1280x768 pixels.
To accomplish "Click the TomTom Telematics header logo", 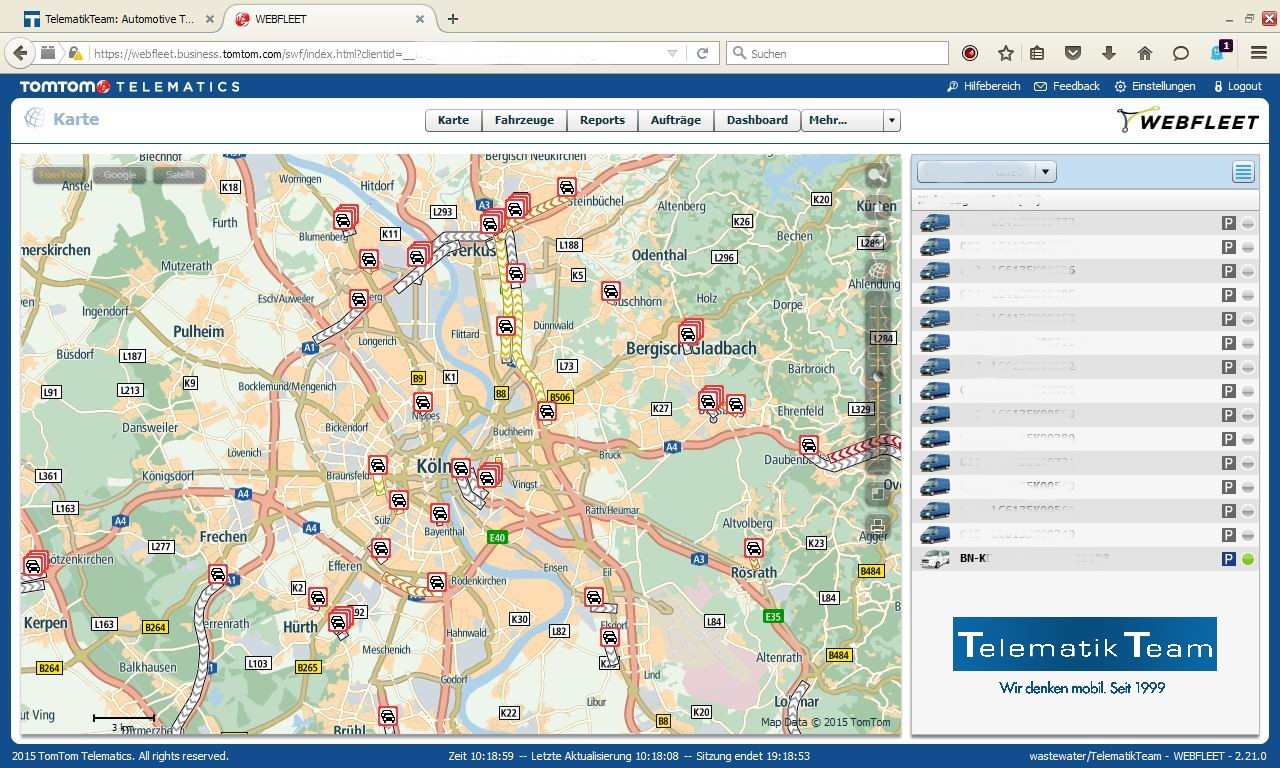I will click(x=130, y=86).
